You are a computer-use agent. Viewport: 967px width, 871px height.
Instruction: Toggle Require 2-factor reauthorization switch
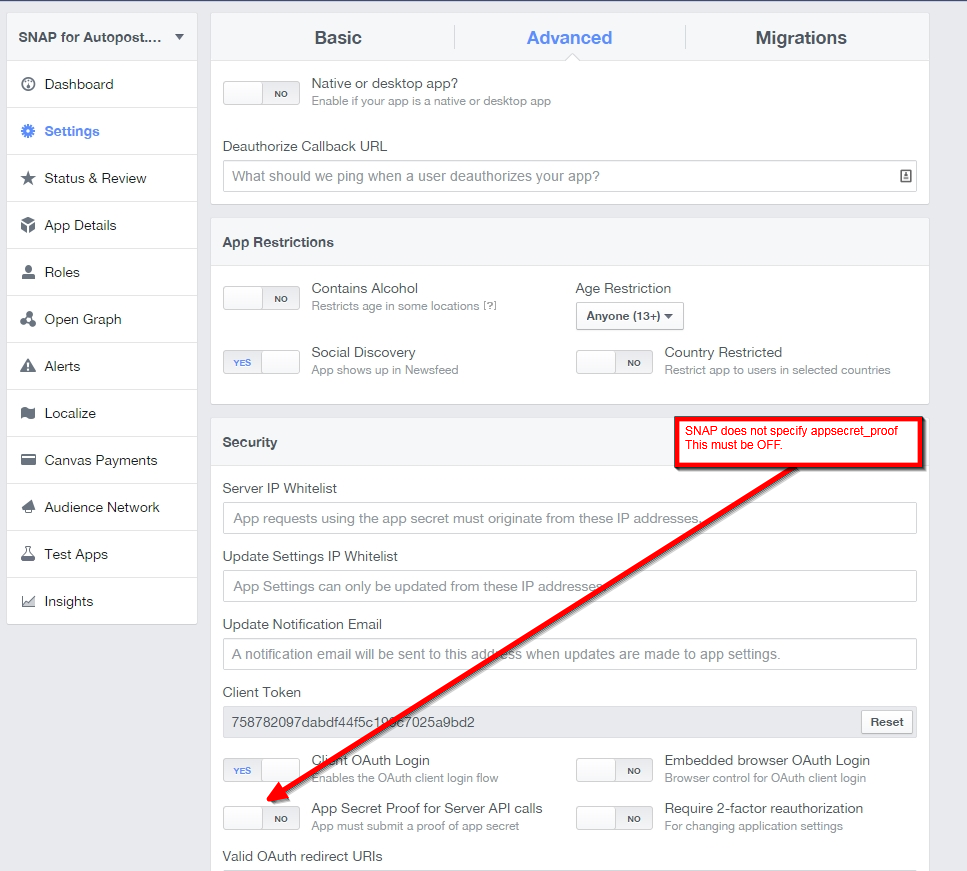tap(614, 818)
